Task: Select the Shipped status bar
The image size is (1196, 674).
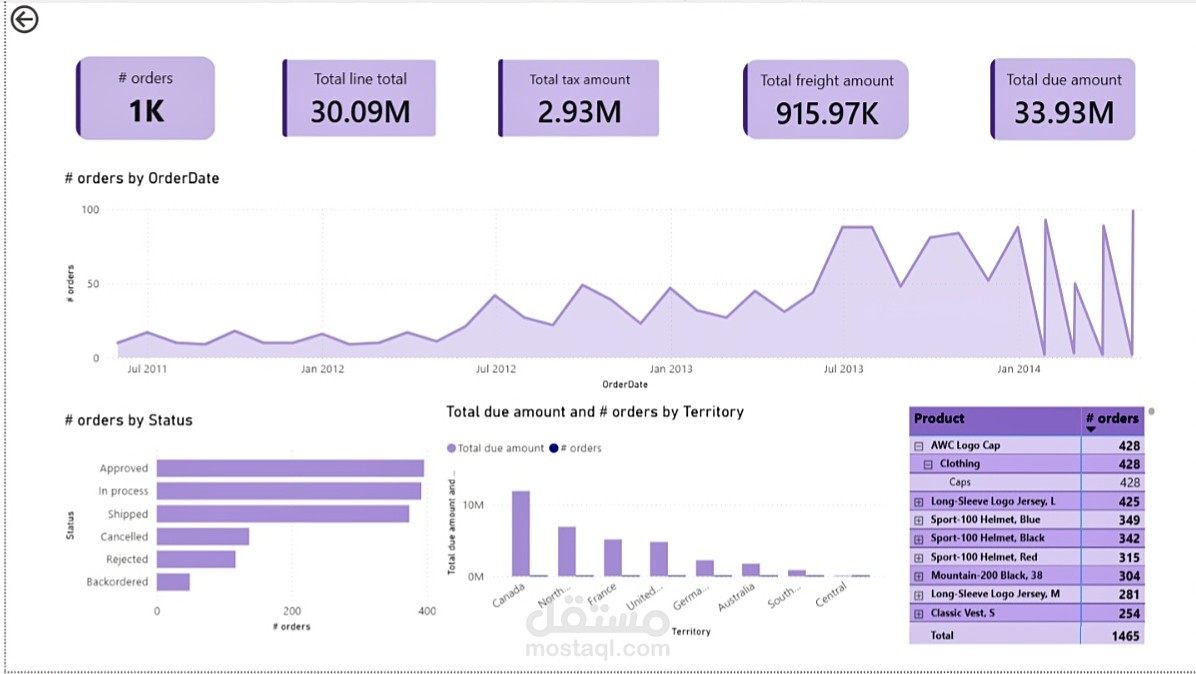Action: point(282,514)
